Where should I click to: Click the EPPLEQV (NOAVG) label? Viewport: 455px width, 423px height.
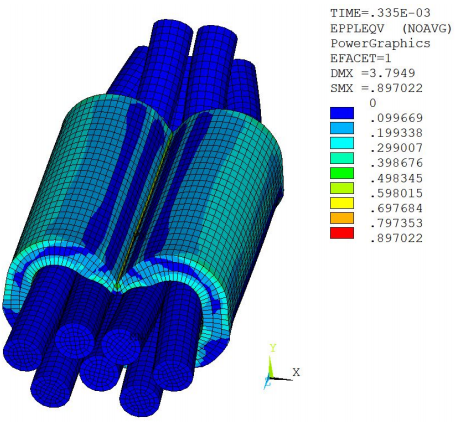tap(391, 29)
